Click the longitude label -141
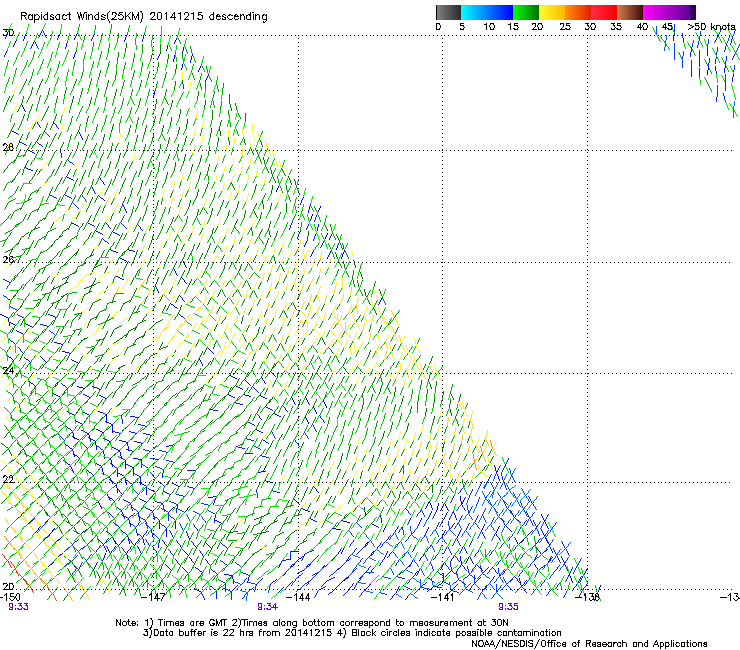The image size is (740, 650). tap(442, 597)
